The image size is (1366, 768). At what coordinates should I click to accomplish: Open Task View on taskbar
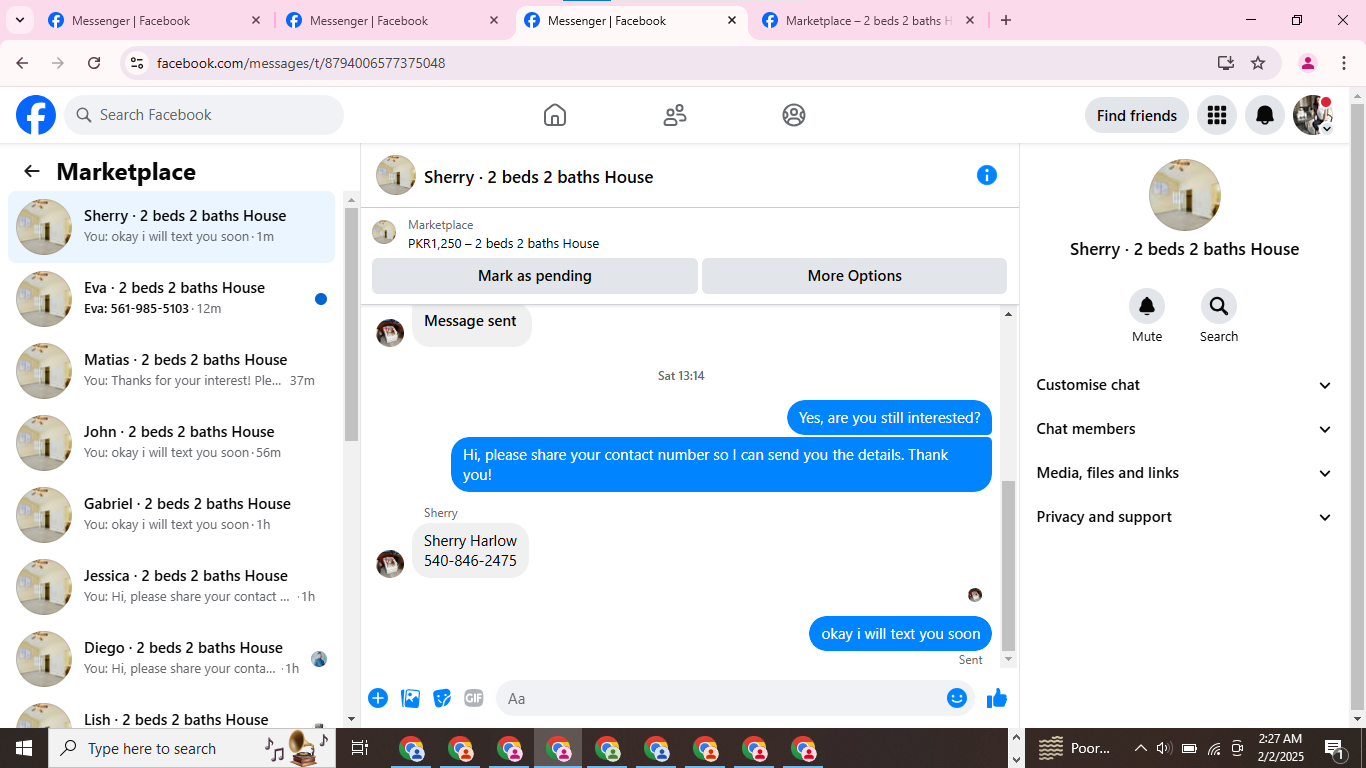[360, 748]
